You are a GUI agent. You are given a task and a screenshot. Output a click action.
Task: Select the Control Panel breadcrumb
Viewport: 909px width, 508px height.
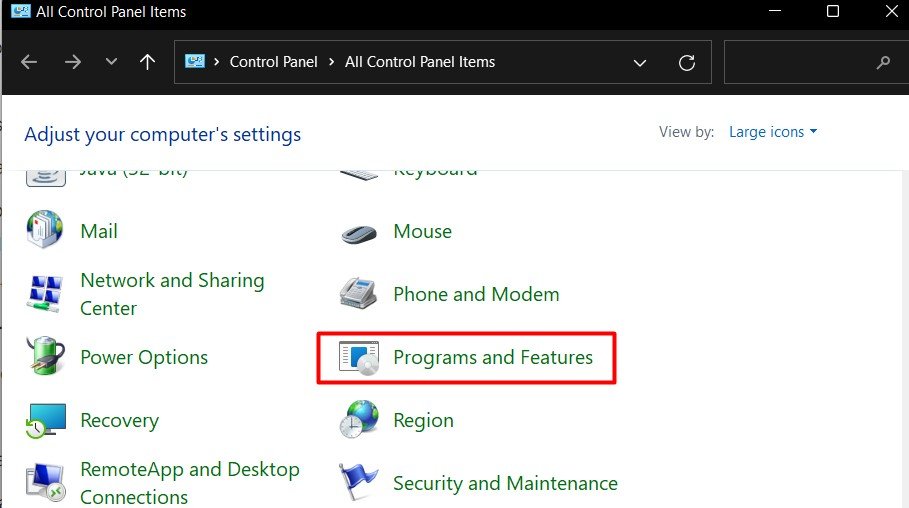click(x=274, y=61)
